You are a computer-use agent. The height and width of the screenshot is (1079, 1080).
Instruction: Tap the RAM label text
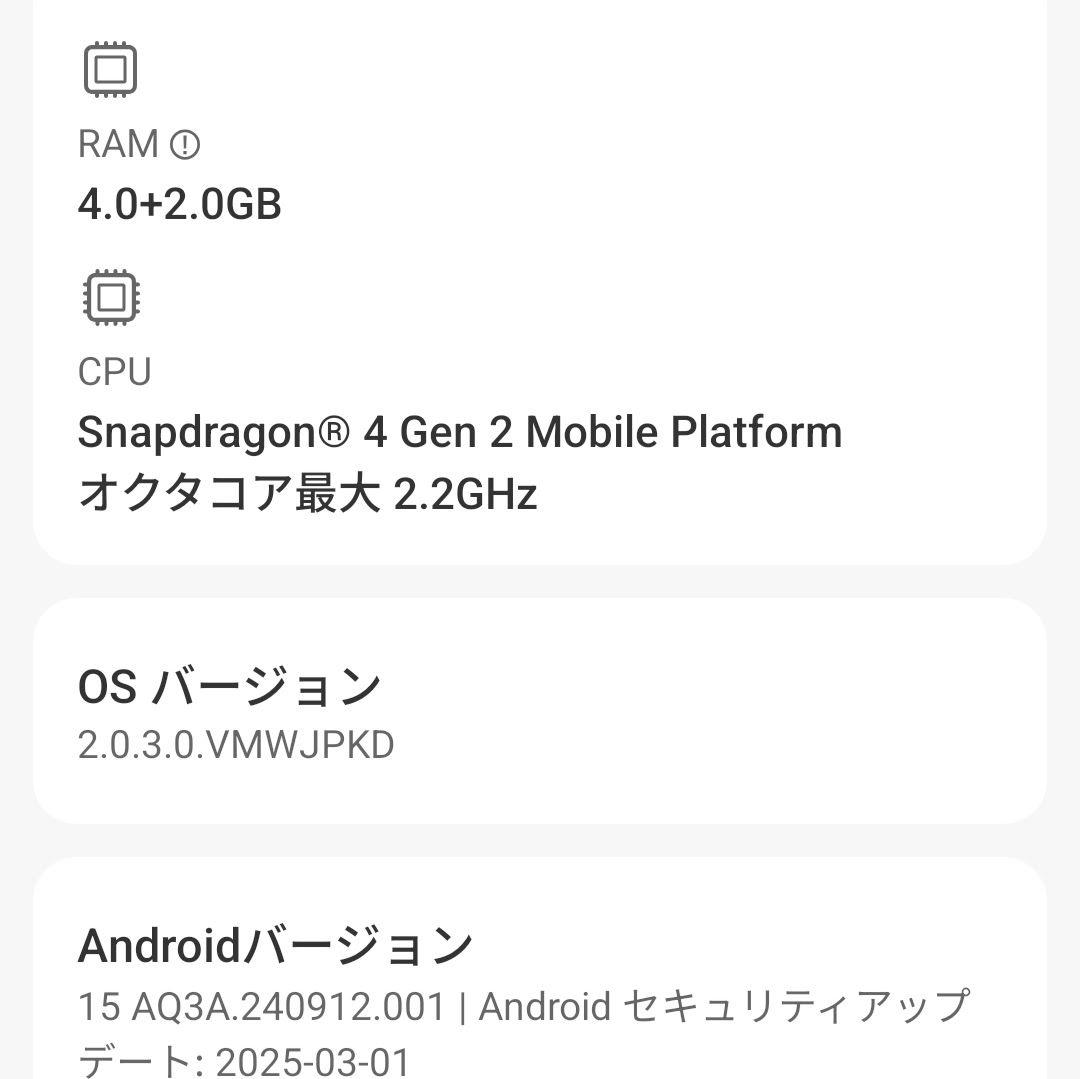(x=117, y=145)
